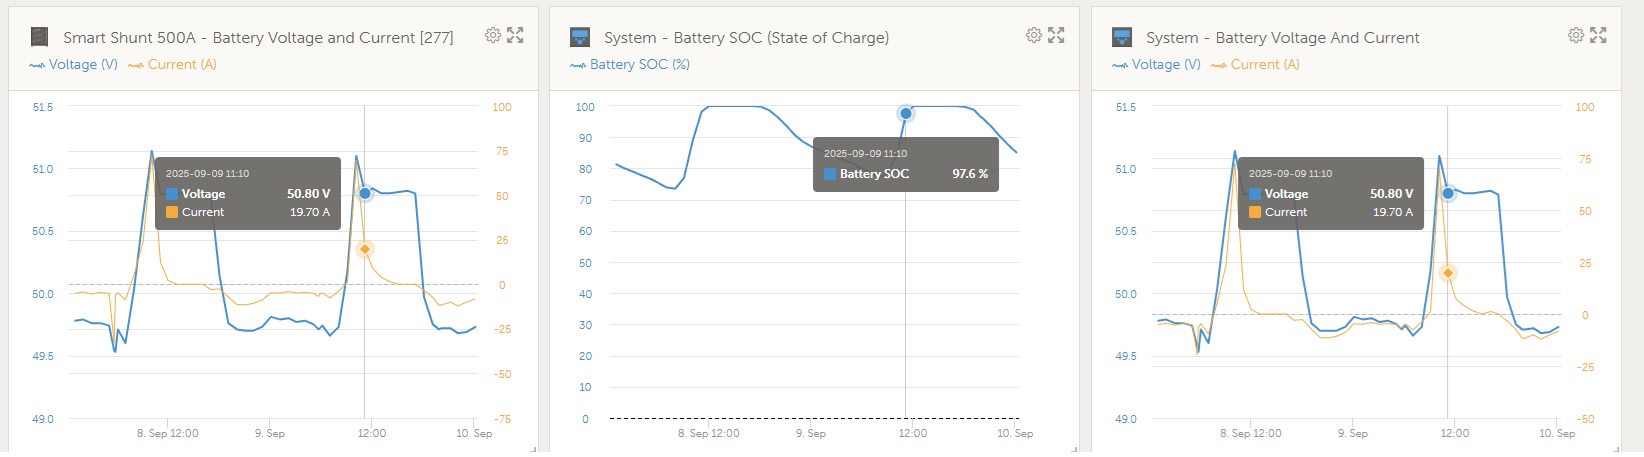Image resolution: width=1644 pixels, height=457 pixels.
Task: Click the Smart Shunt 500A widget title
Action: [x=258, y=38]
